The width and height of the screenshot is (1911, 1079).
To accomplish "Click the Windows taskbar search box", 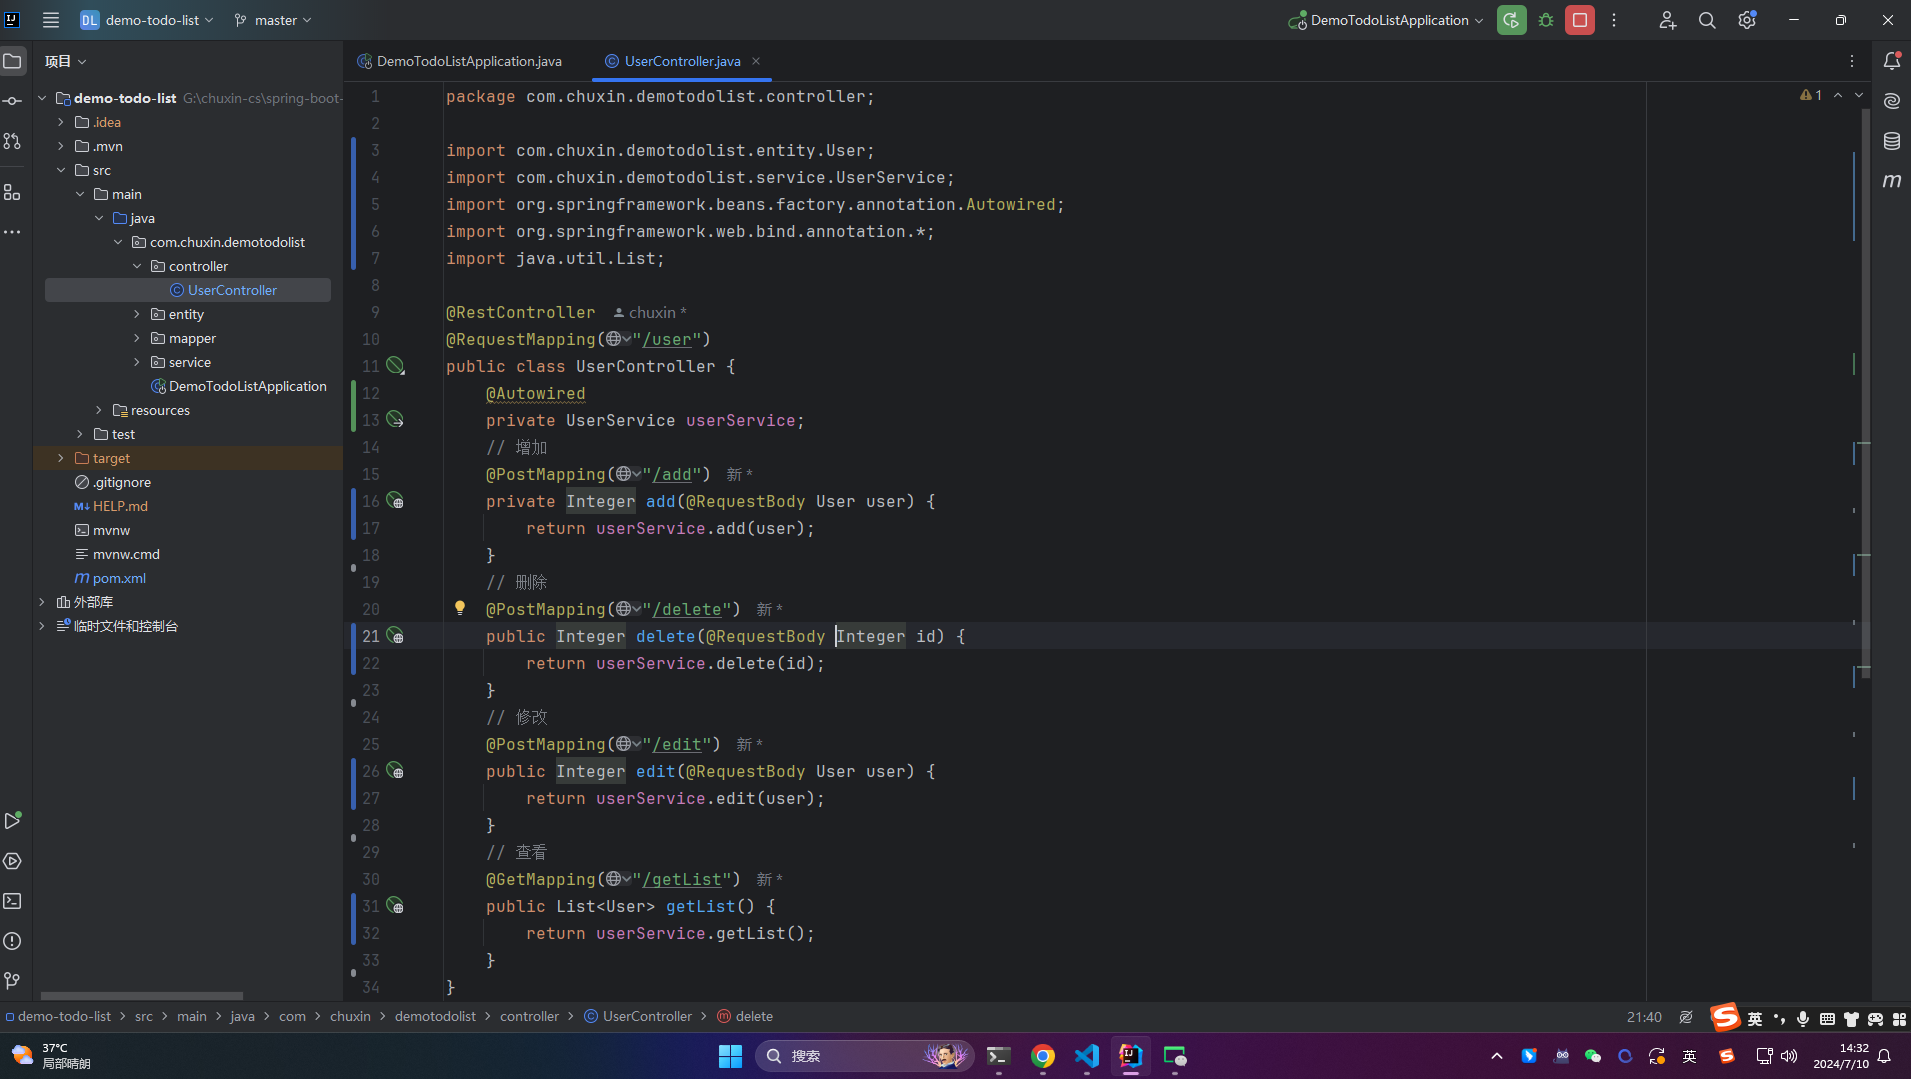I will [864, 1056].
